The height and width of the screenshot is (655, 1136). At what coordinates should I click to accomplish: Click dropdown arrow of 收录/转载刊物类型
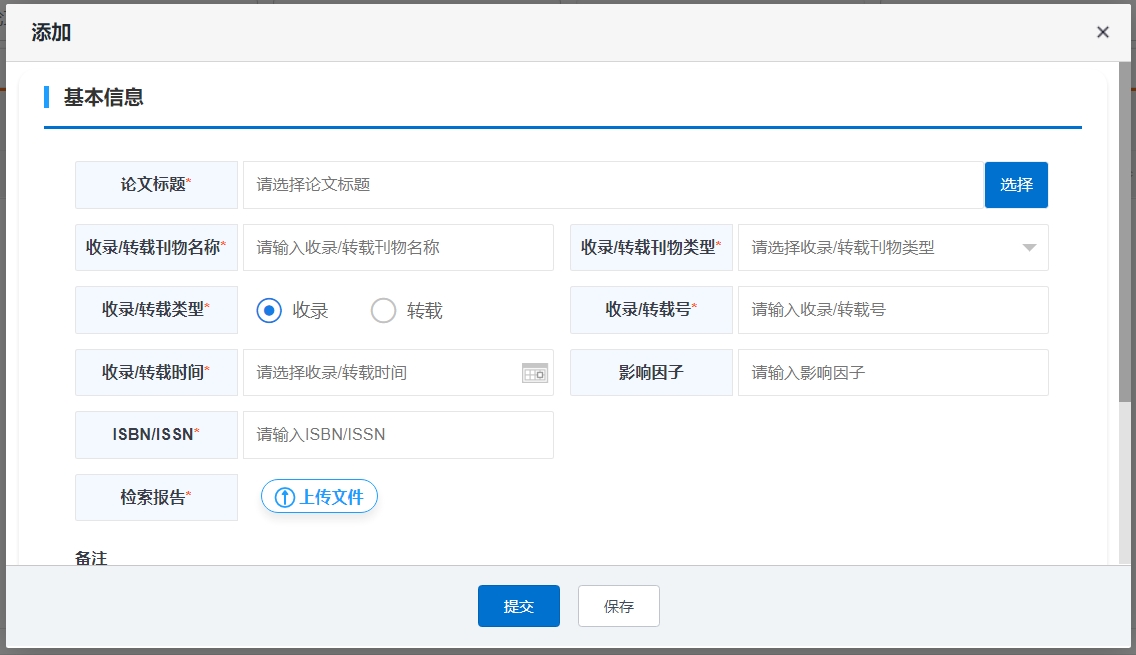click(1029, 248)
